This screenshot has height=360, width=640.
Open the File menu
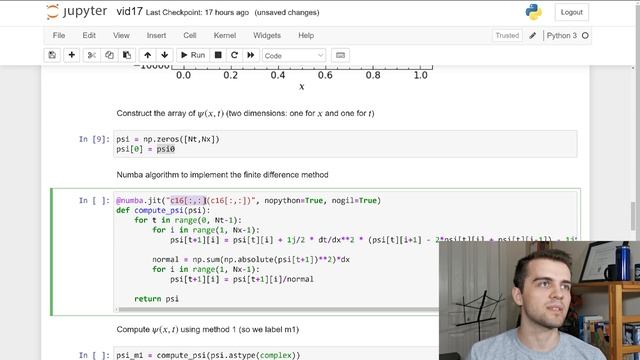(59, 36)
